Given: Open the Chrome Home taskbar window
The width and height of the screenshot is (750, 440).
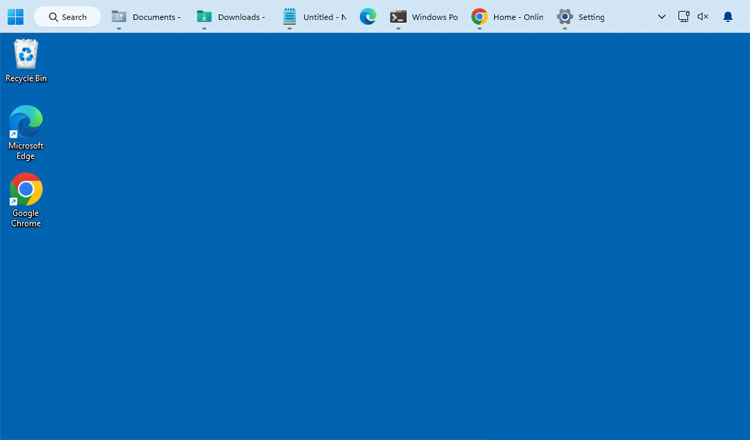Looking at the screenshot, I should (x=507, y=17).
